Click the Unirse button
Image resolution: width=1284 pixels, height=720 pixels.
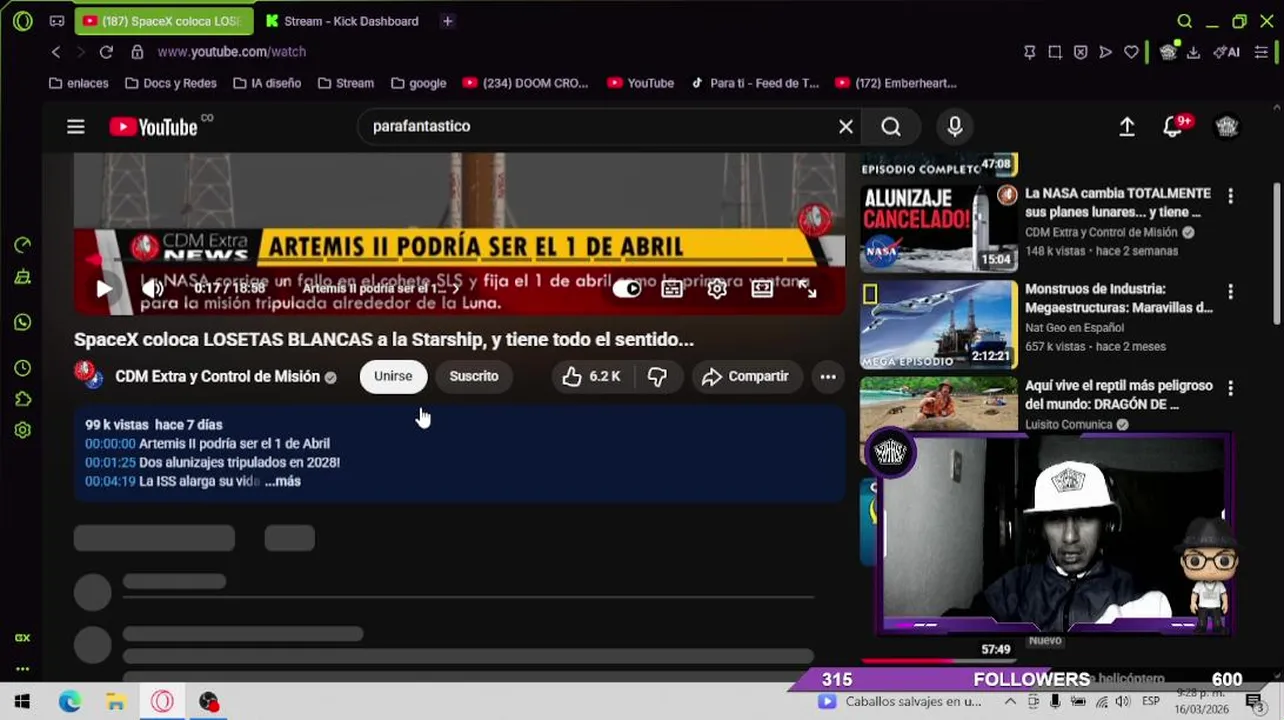(x=393, y=376)
